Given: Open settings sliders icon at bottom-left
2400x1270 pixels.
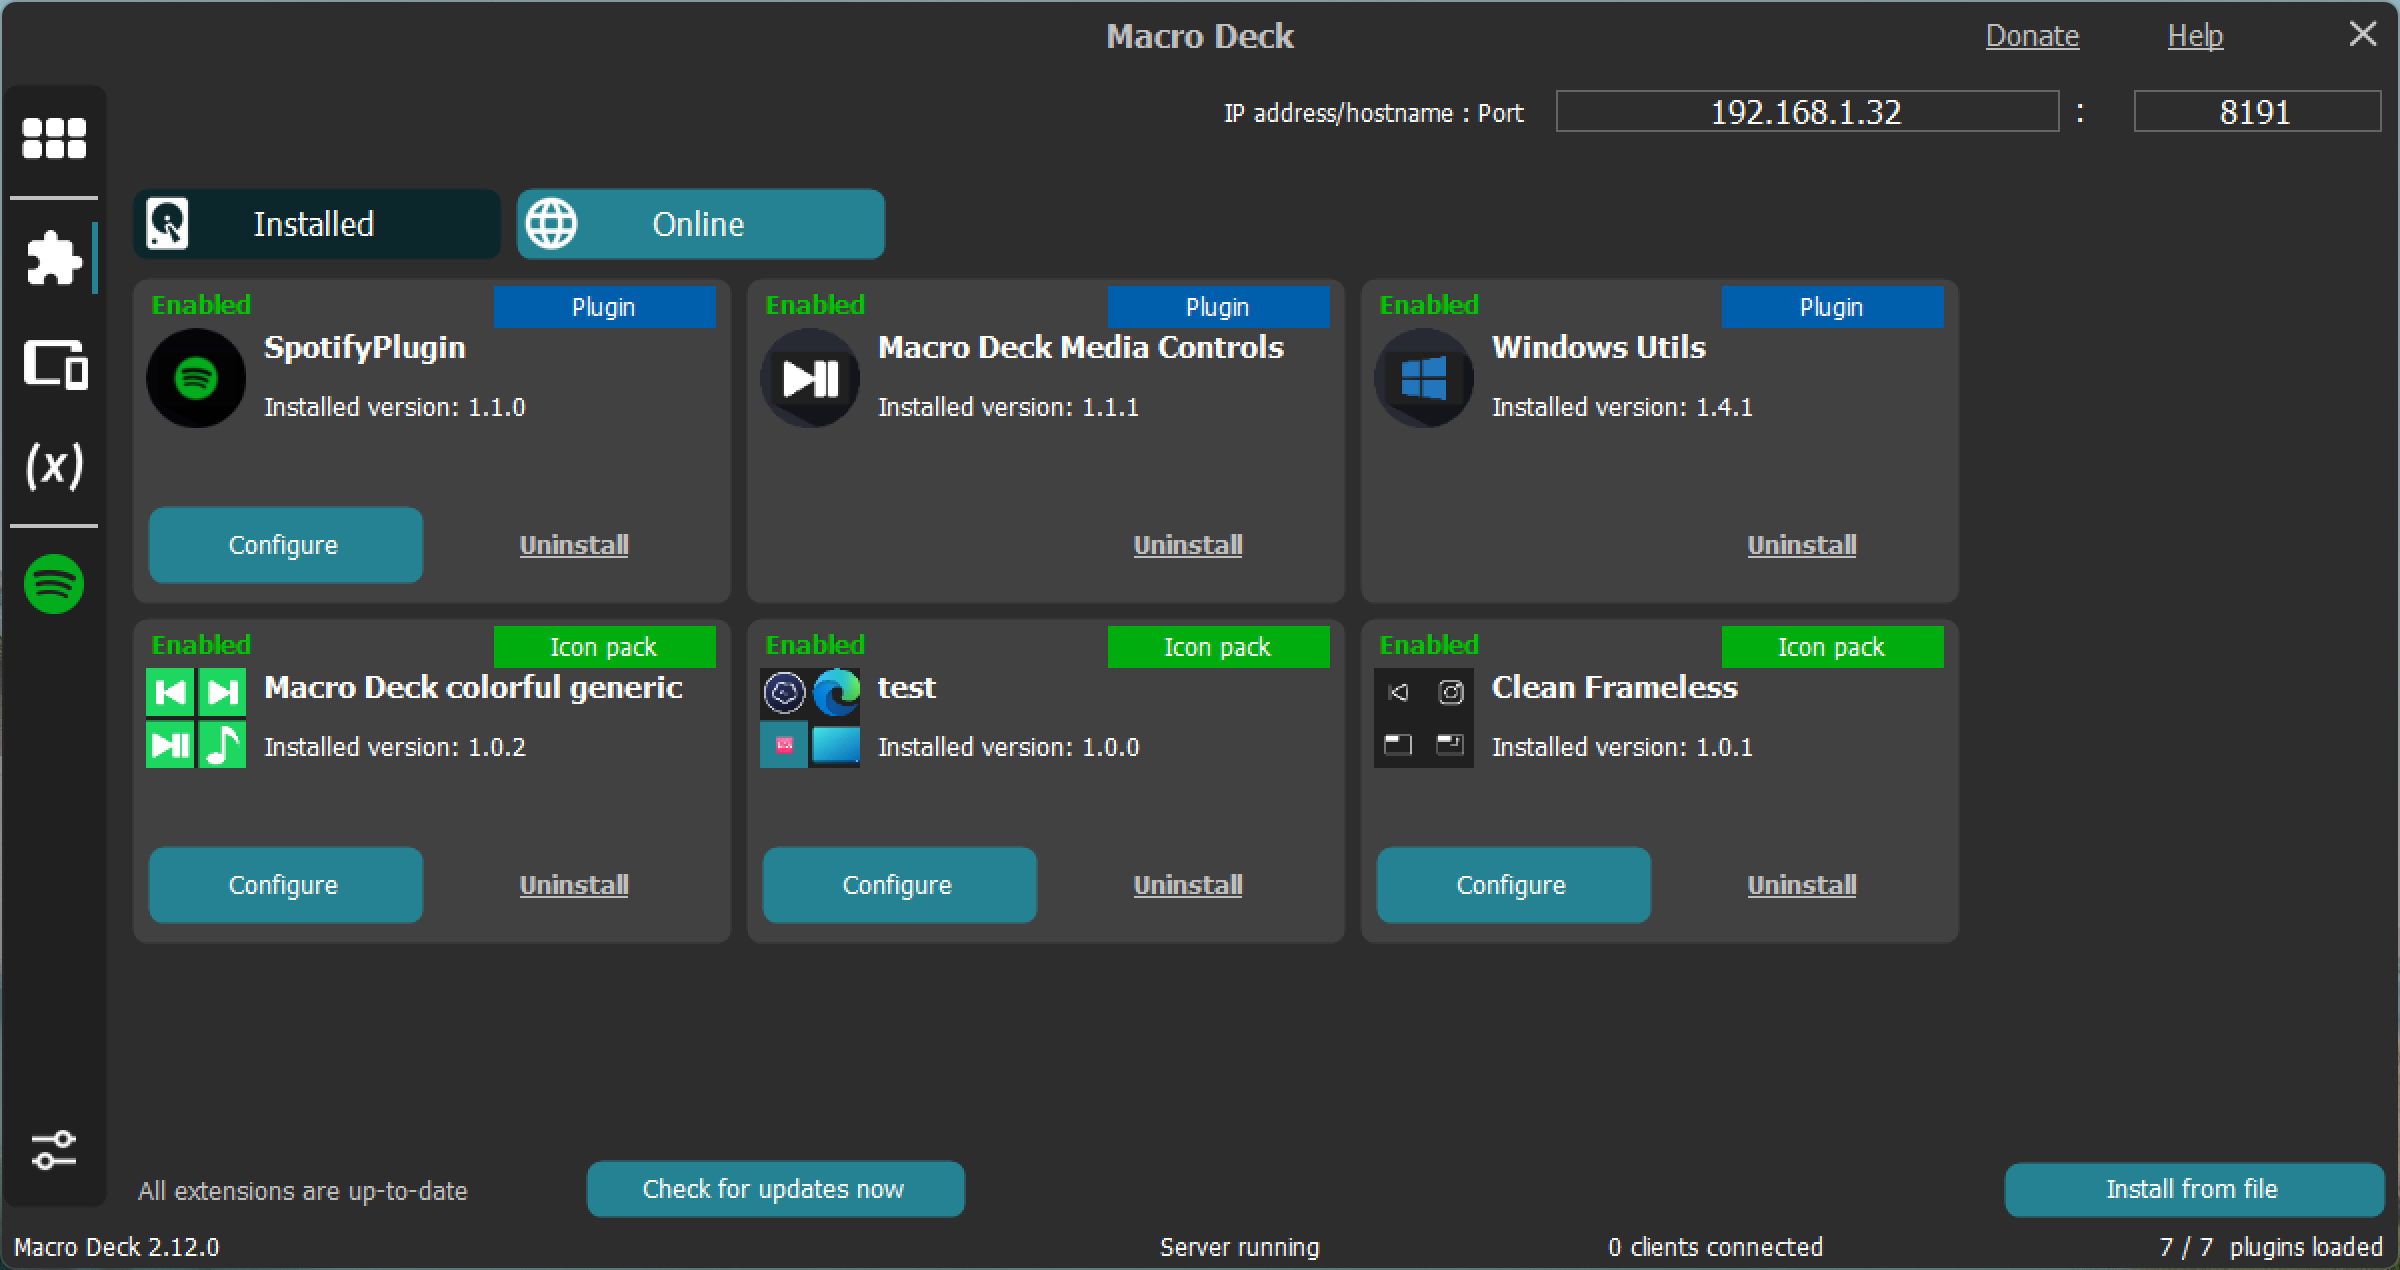Looking at the screenshot, I should coord(54,1150).
